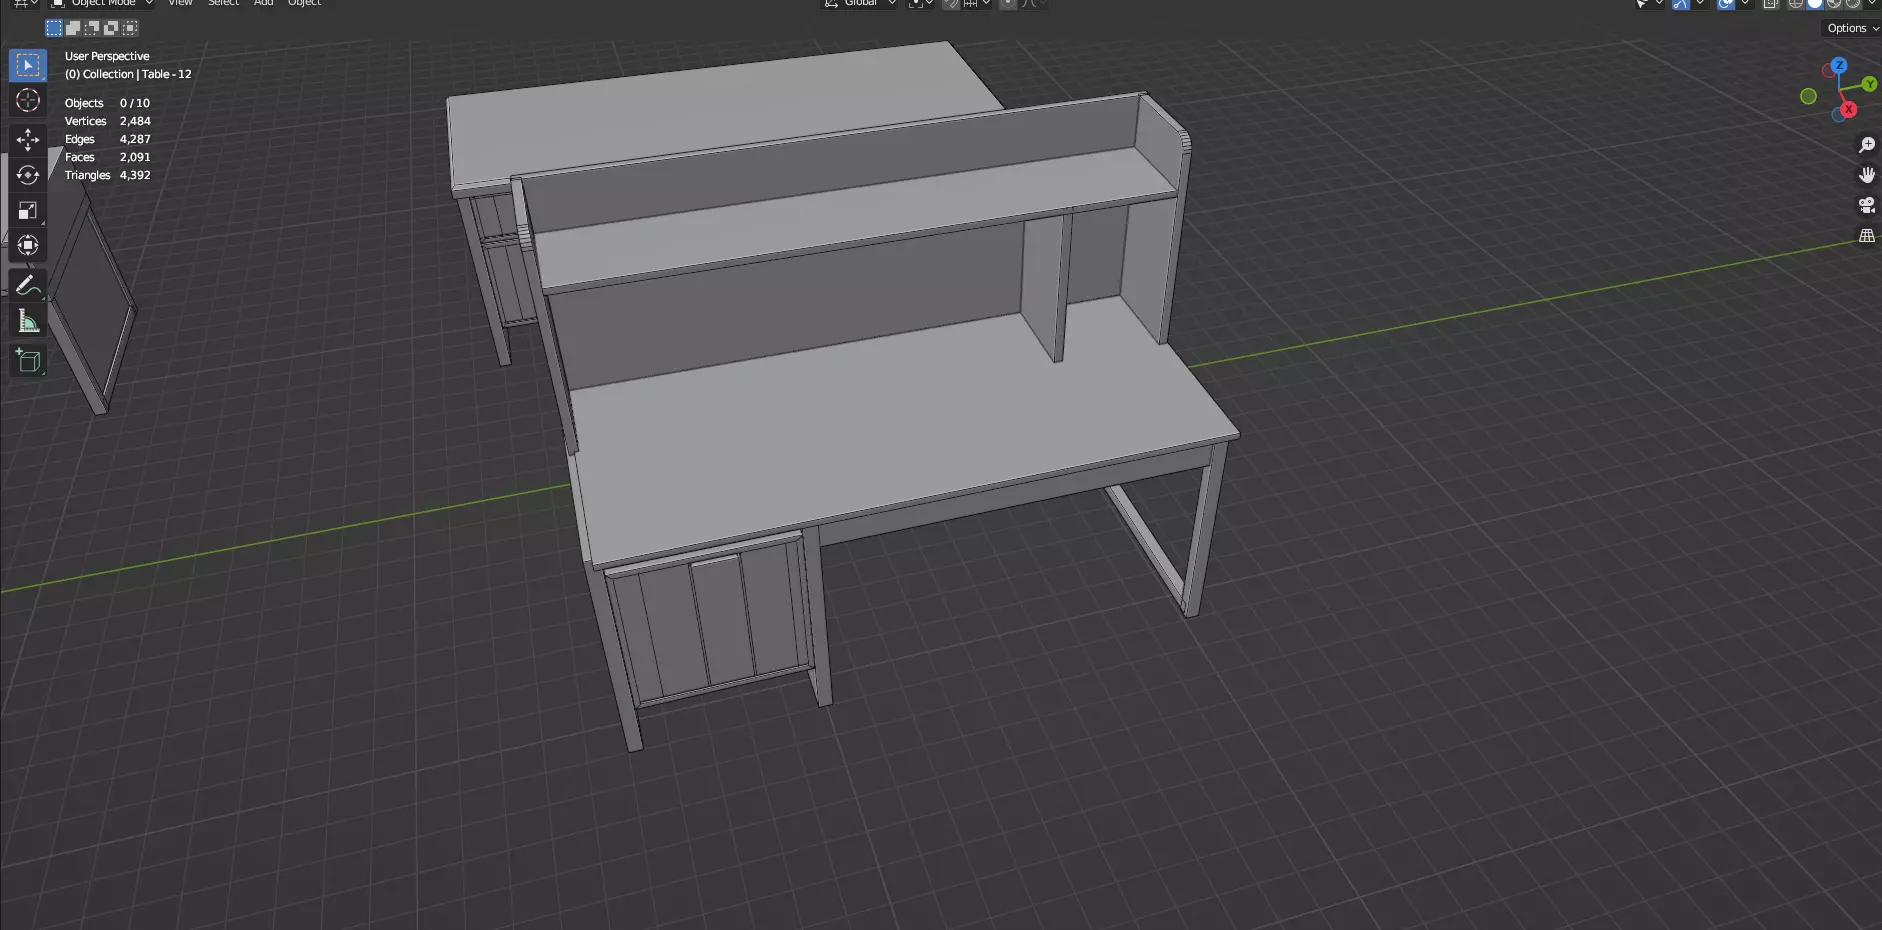
Task: Open the Object menu
Action: coord(304,3)
